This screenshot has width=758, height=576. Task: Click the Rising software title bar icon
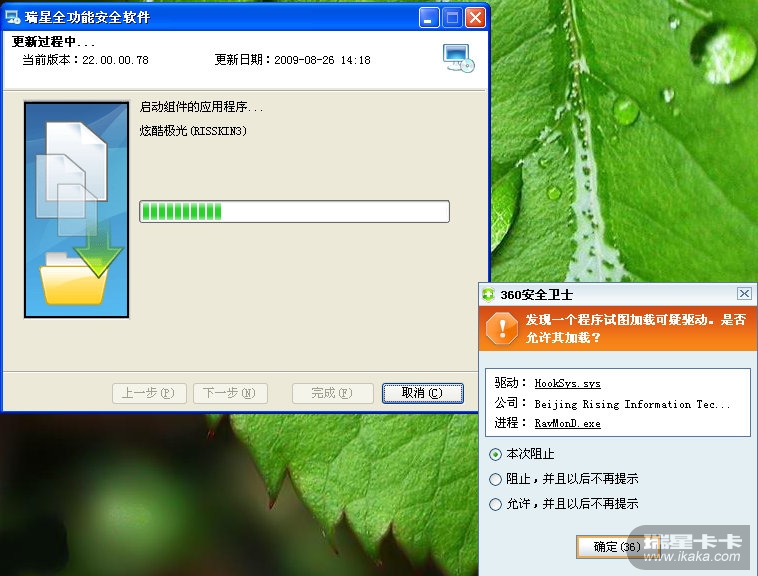[x=12, y=17]
